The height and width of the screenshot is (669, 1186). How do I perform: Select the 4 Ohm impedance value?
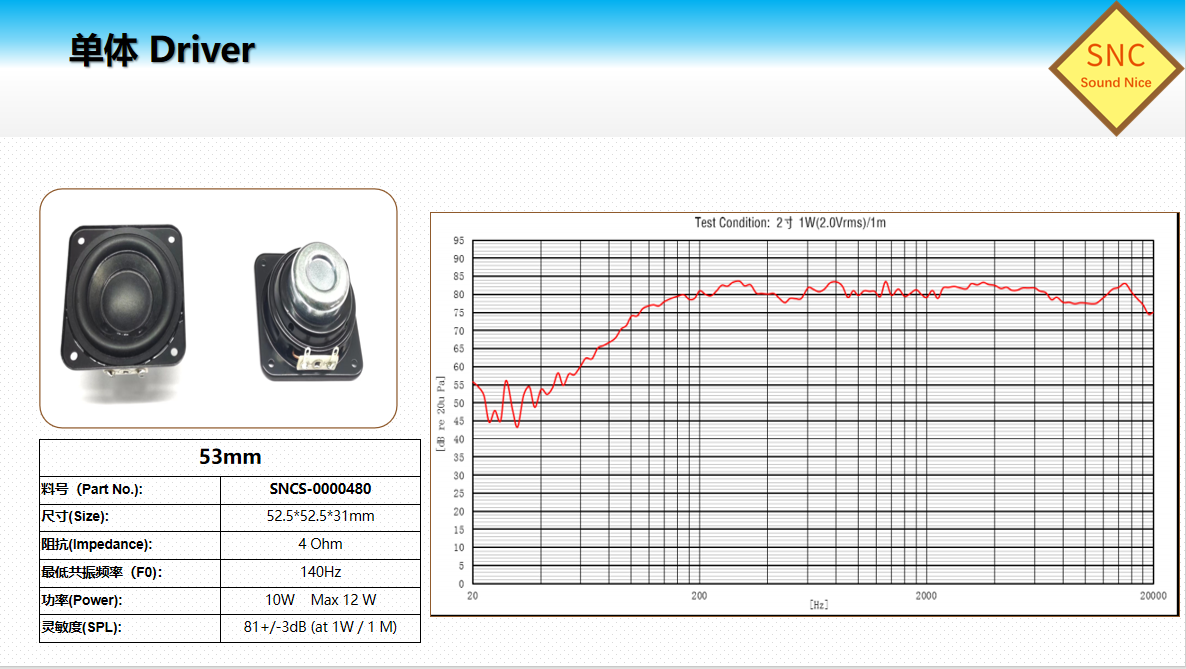(320, 544)
